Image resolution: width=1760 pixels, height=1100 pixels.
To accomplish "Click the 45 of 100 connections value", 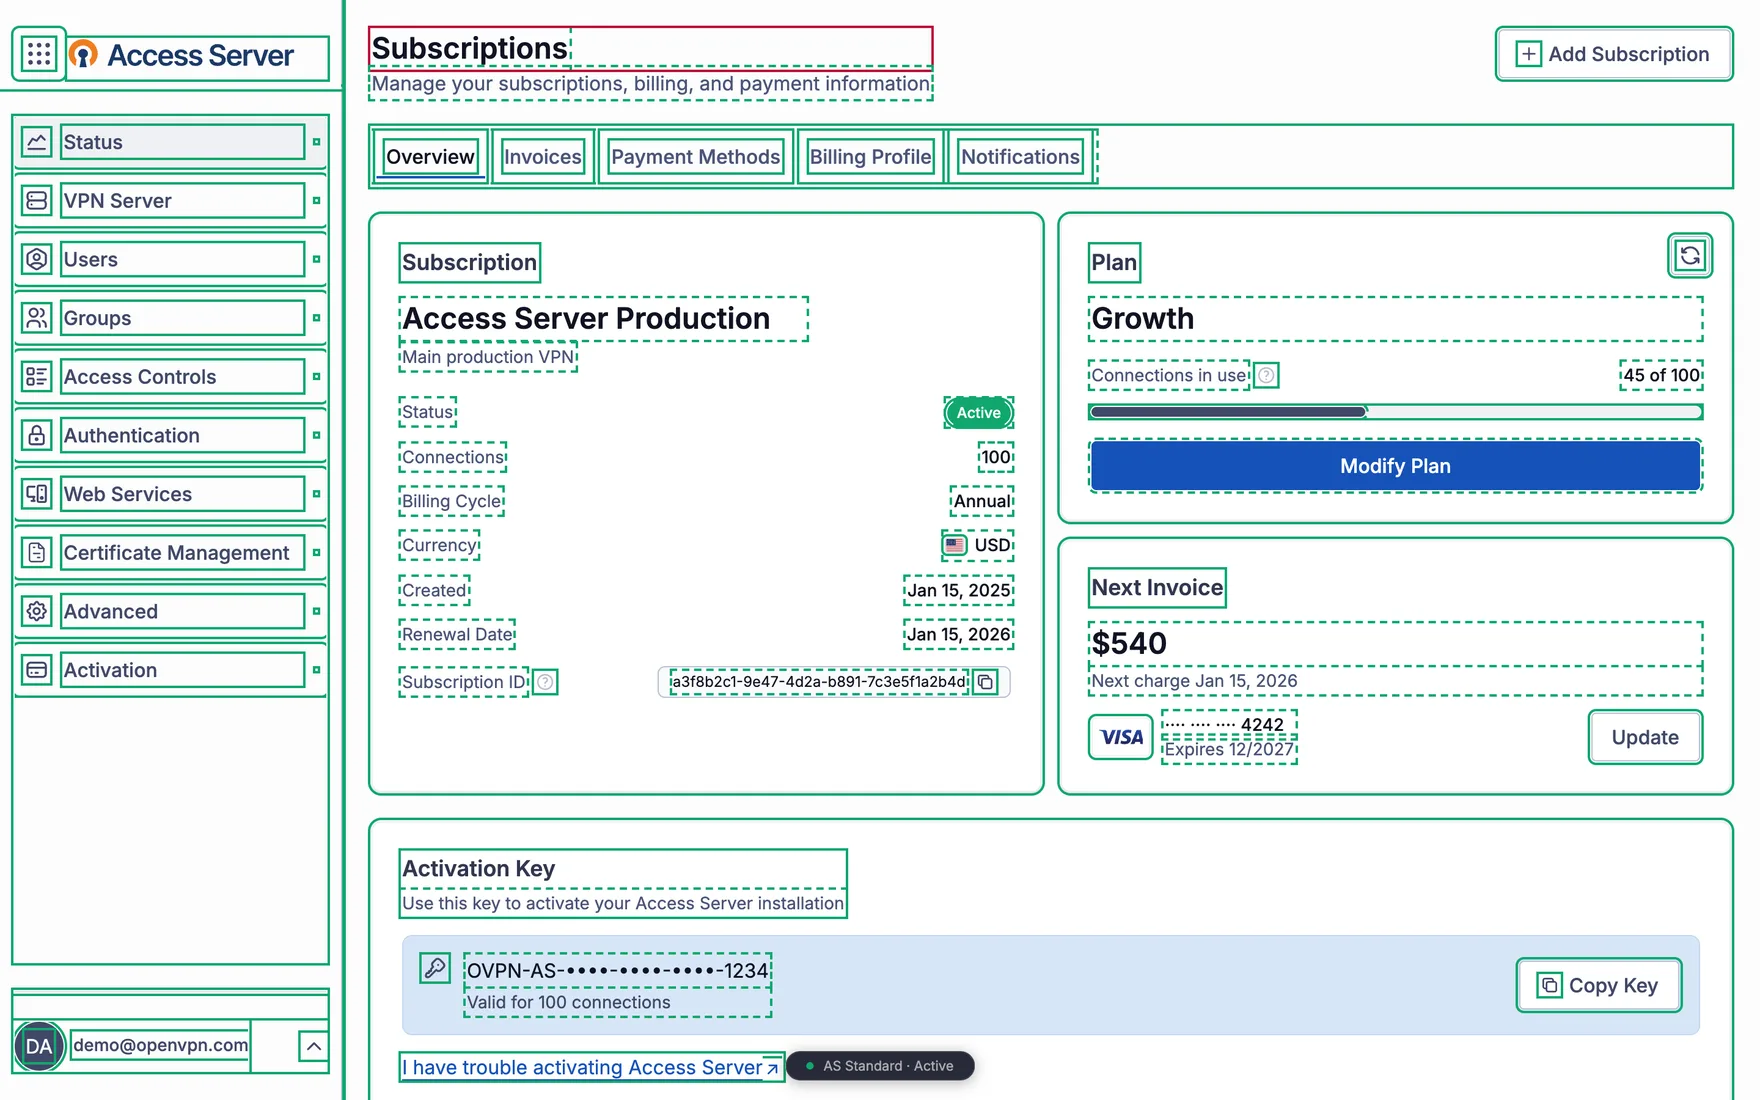I will 1661,375.
